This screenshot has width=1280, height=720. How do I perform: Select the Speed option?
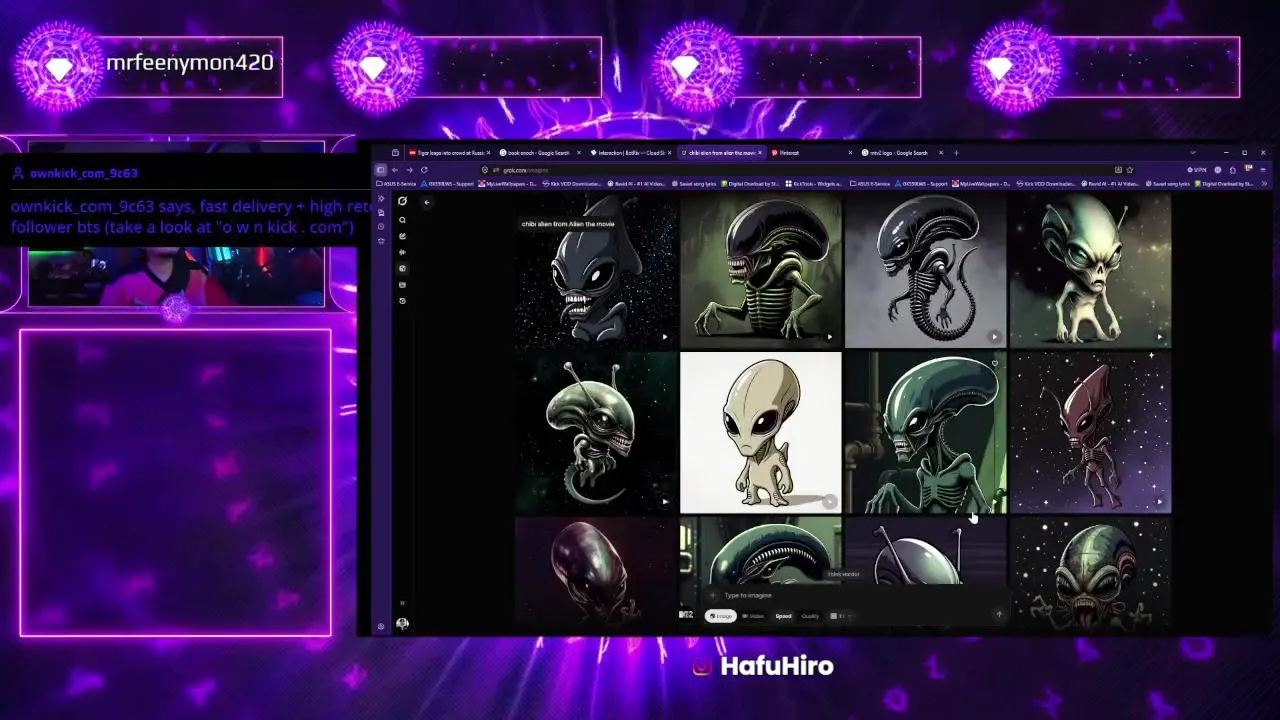[x=783, y=616]
